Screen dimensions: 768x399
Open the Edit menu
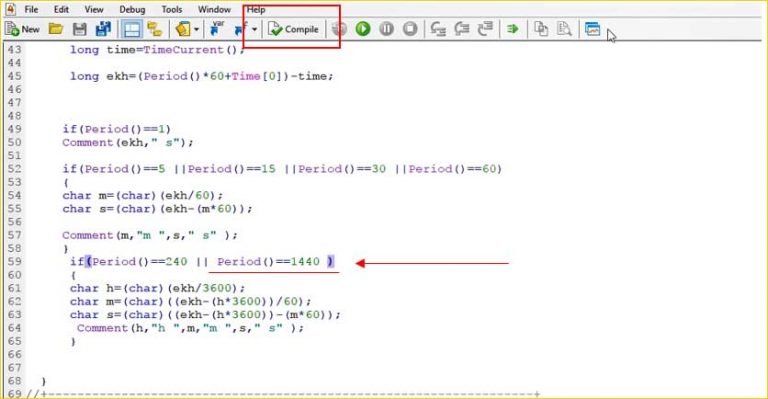point(61,9)
